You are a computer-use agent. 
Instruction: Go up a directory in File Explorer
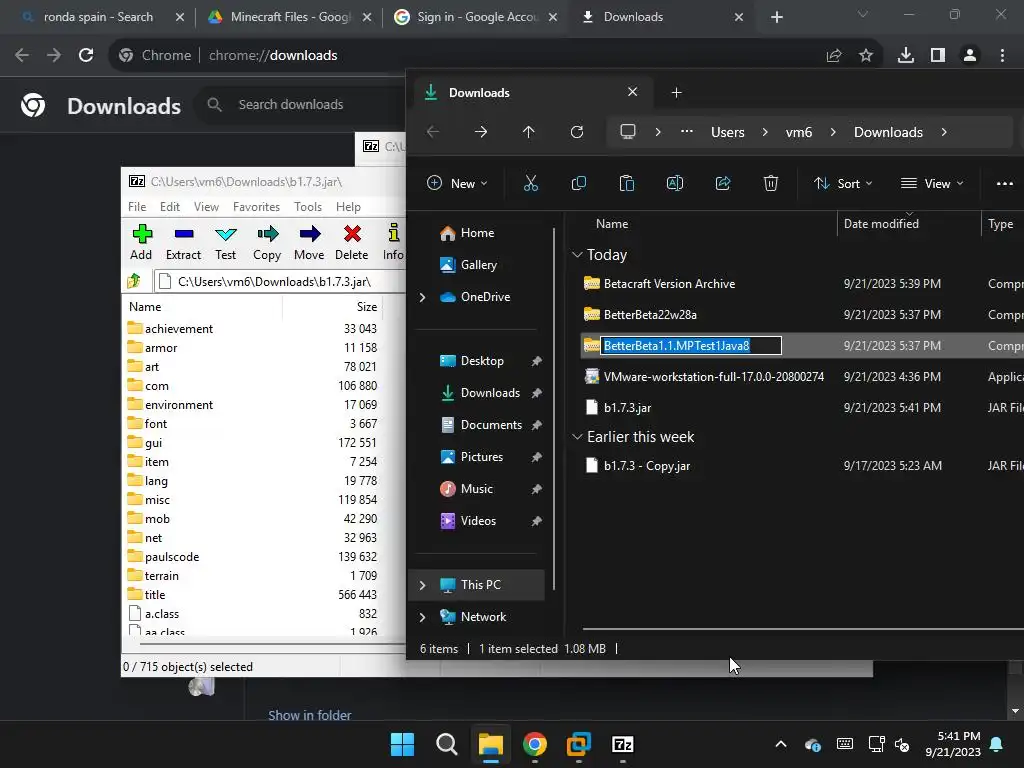click(x=528, y=132)
